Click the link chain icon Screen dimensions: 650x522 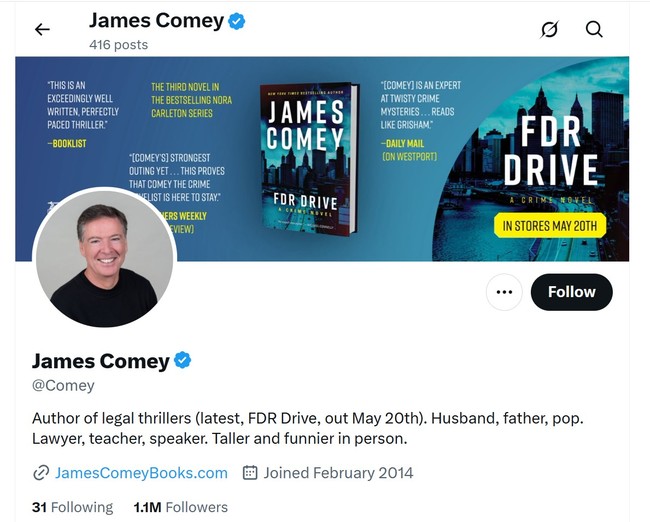(41, 473)
